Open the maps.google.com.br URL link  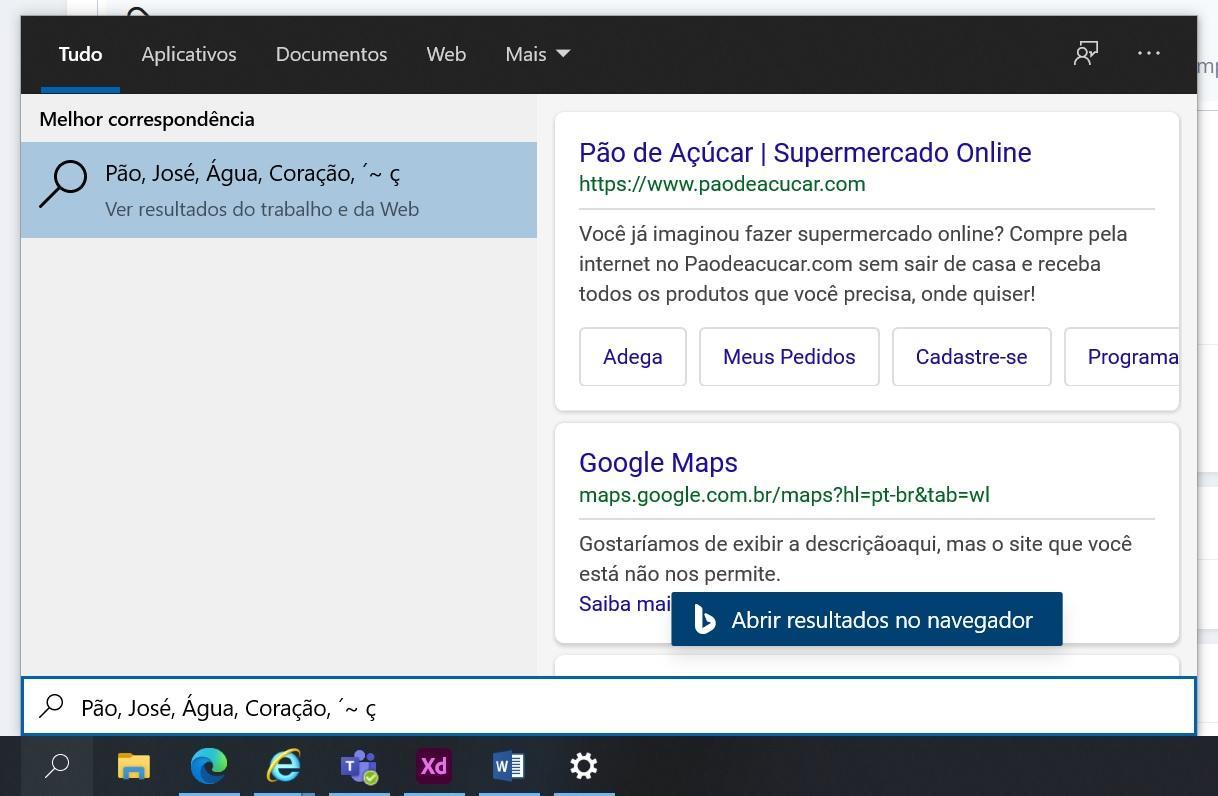tap(784, 495)
